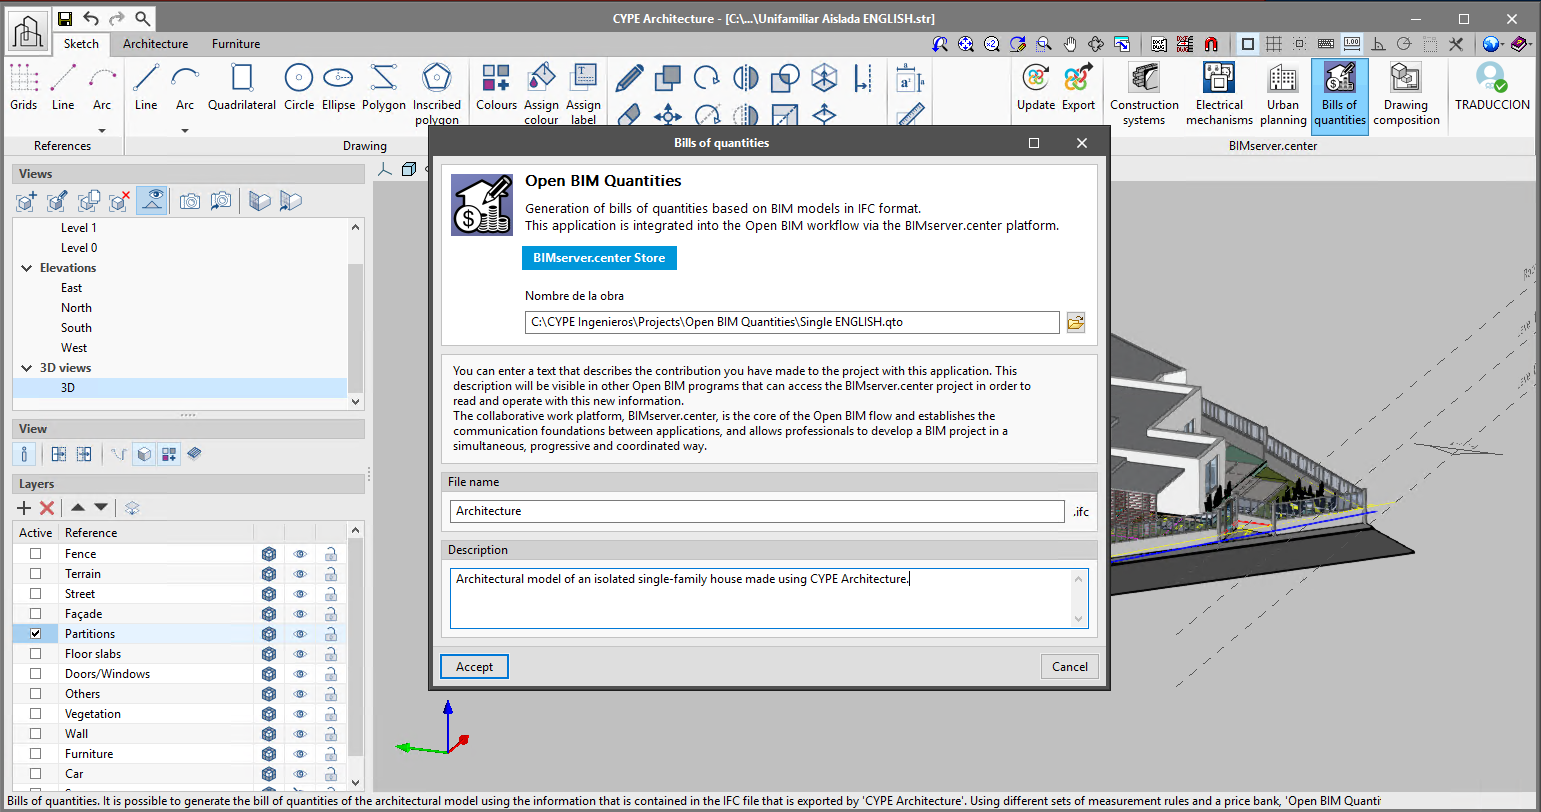
Task: Click the save icon in title bar
Action: 65,18
